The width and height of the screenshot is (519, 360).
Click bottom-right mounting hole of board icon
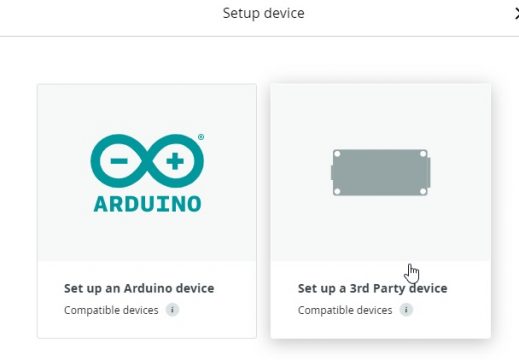(x=423, y=191)
